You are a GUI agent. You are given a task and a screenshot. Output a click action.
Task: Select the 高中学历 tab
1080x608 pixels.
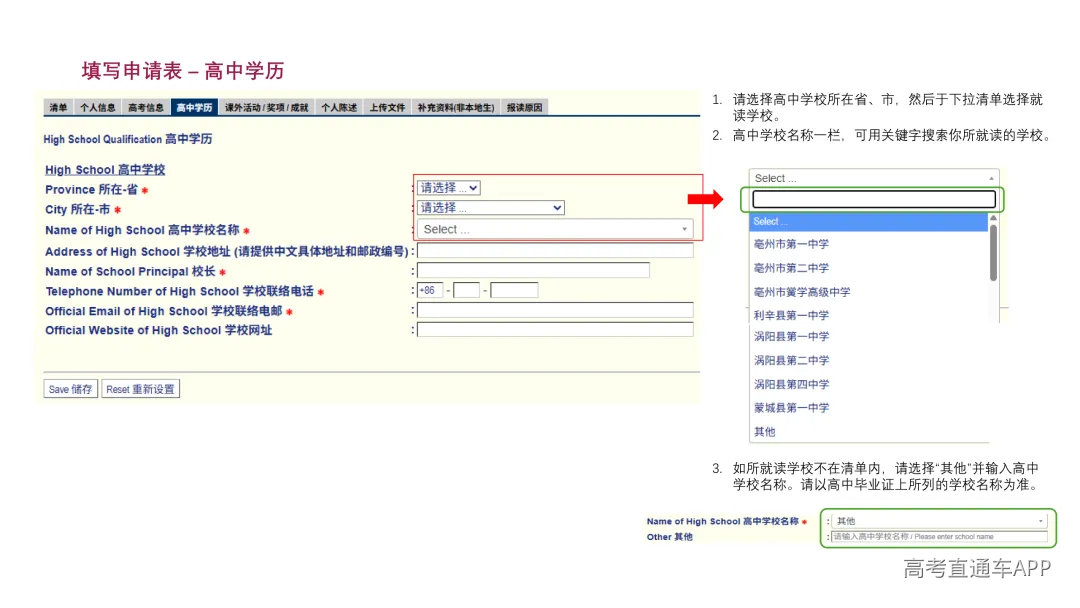click(194, 107)
